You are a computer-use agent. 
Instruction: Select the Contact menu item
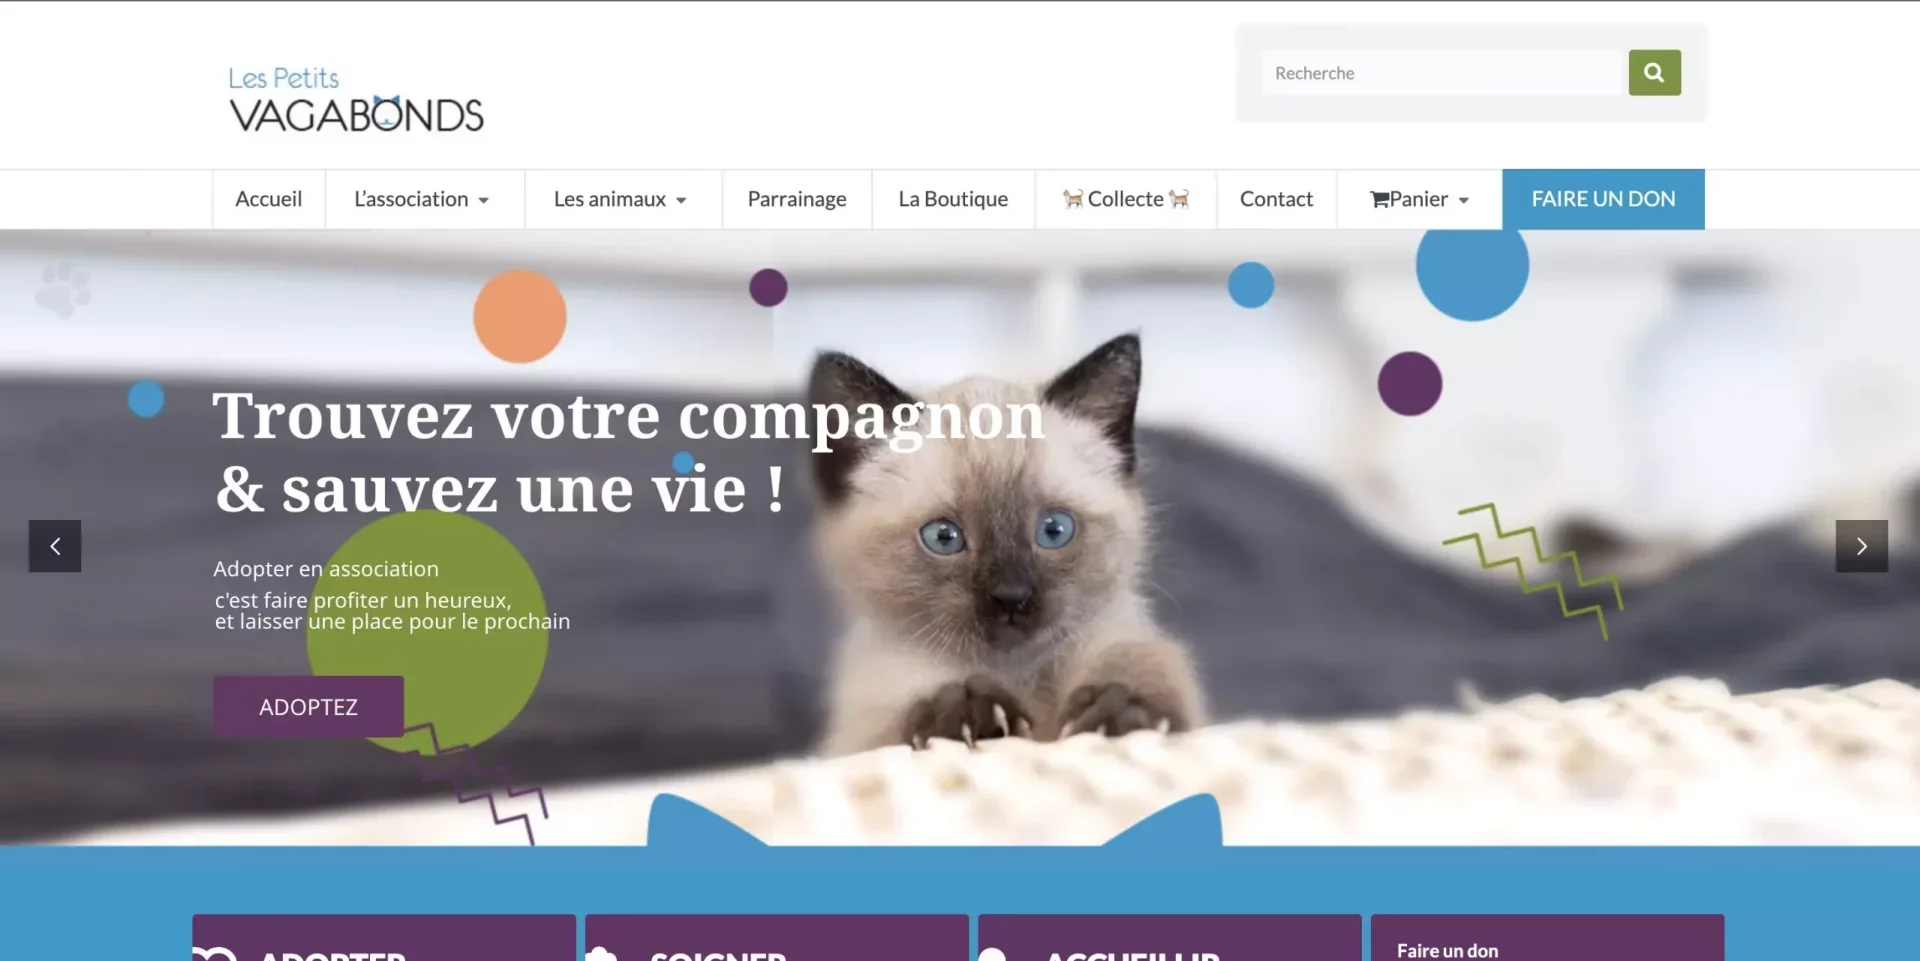pos(1276,199)
